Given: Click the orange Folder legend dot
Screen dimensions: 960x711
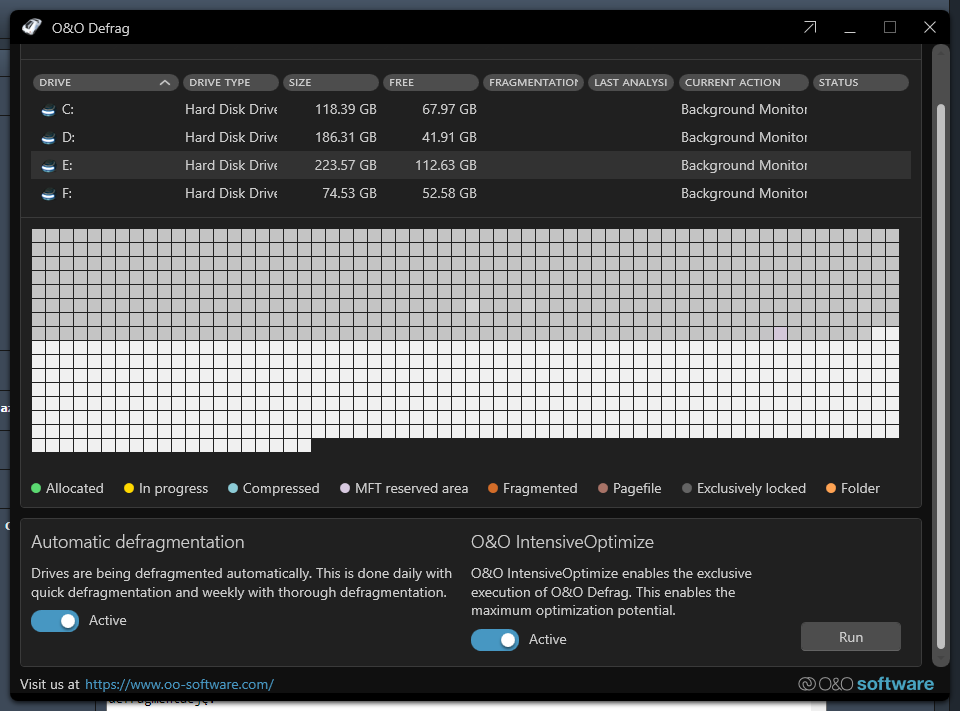Looking at the screenshot, I should coord(831,488).
